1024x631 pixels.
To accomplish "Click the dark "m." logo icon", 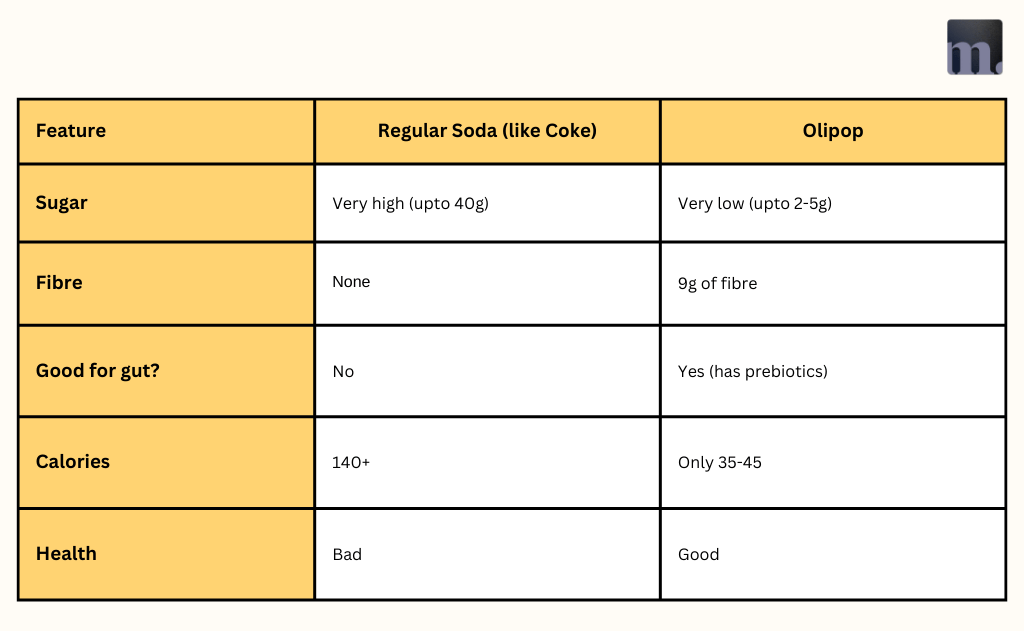I will [x=974, y=47].
